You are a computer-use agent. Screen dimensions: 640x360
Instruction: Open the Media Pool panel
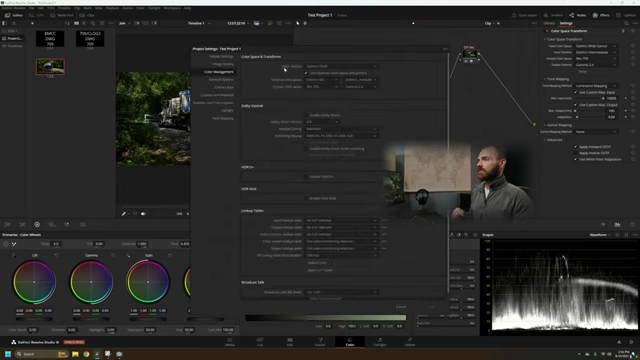(x=62, y=15)
